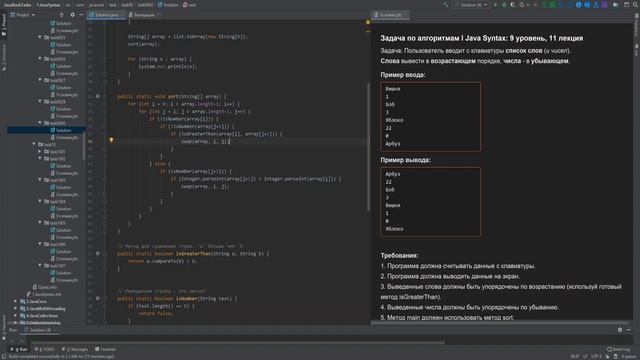Image resolution: width=640 pixels, height=360 pixels.
Task: Click the scroll-from-source icon in Project panel
Action: (62, 15)
